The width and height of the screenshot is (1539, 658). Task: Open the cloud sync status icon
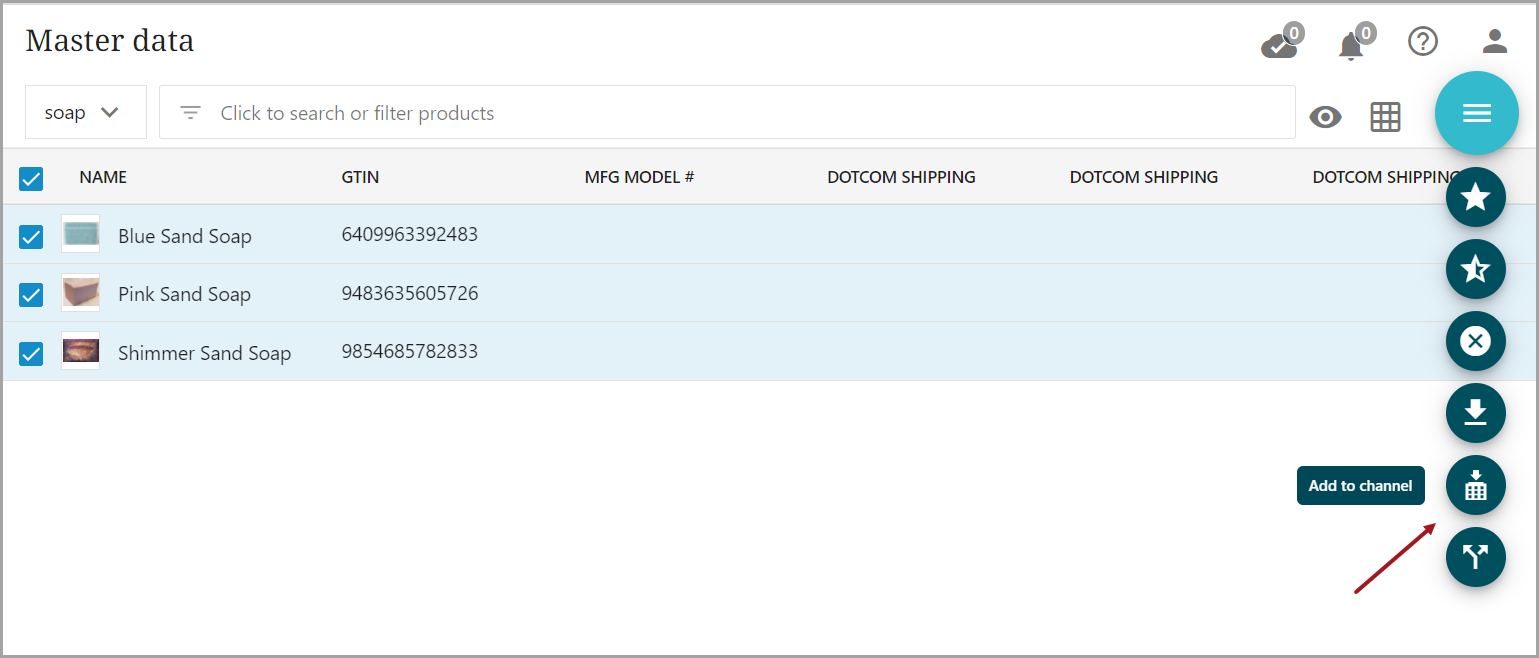pos(1279,45)
